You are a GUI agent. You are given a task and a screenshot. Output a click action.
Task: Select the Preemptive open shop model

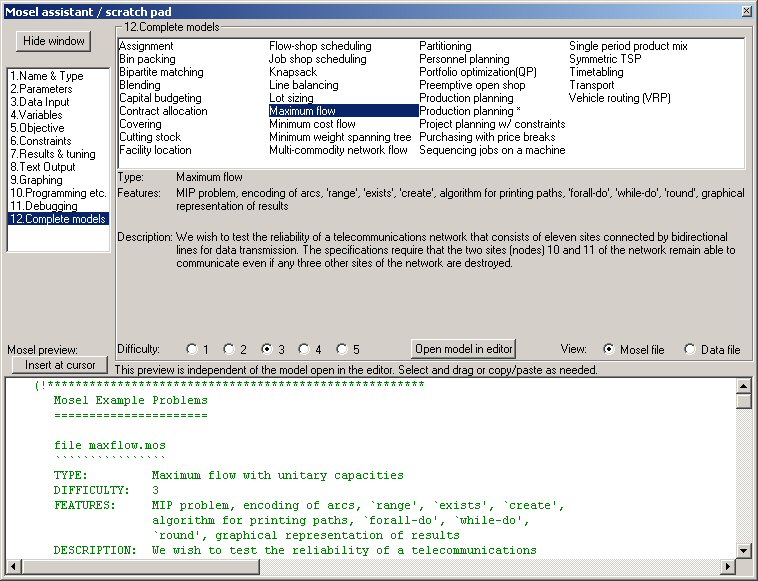pos(472,85)
